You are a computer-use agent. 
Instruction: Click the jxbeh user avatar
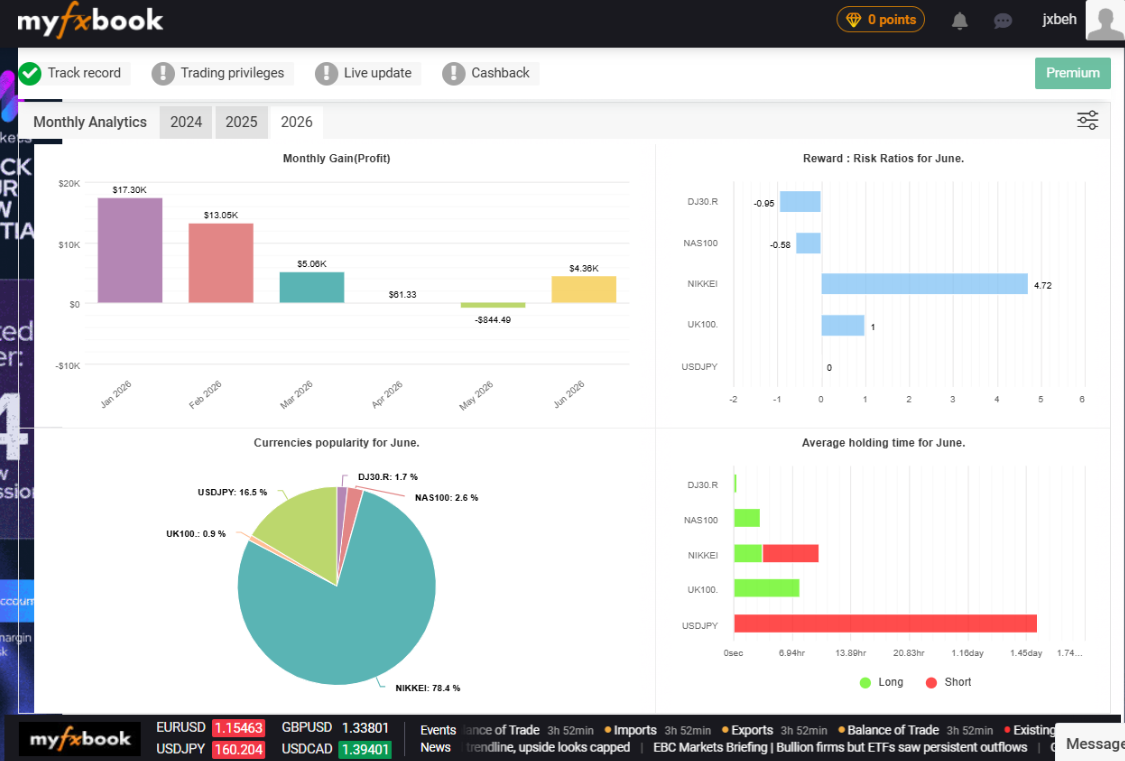1105,20
